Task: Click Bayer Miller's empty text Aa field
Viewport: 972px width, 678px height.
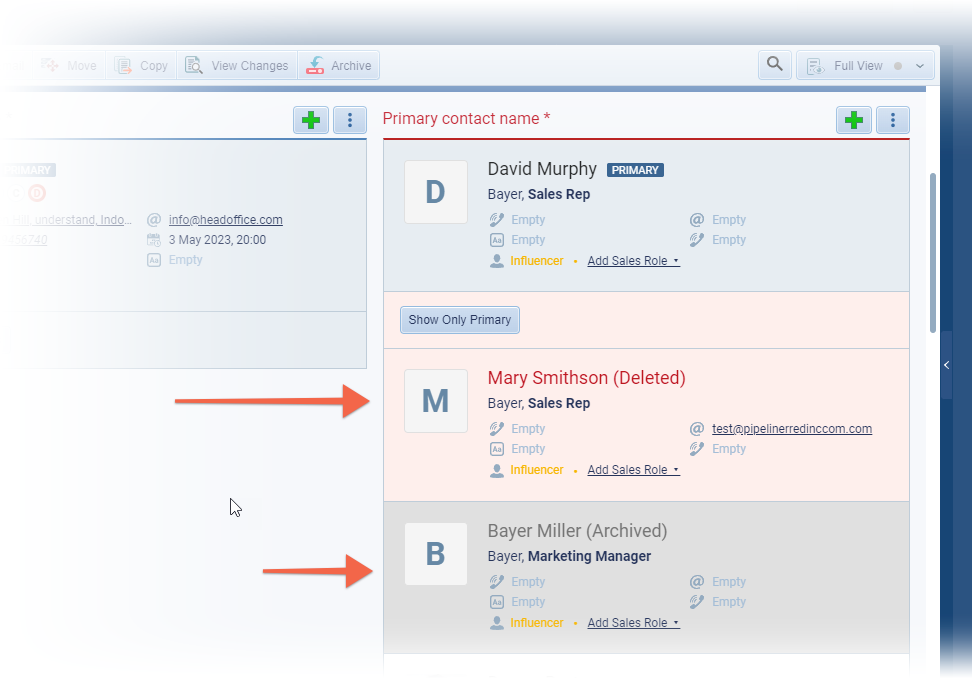Action: [528, 602]
